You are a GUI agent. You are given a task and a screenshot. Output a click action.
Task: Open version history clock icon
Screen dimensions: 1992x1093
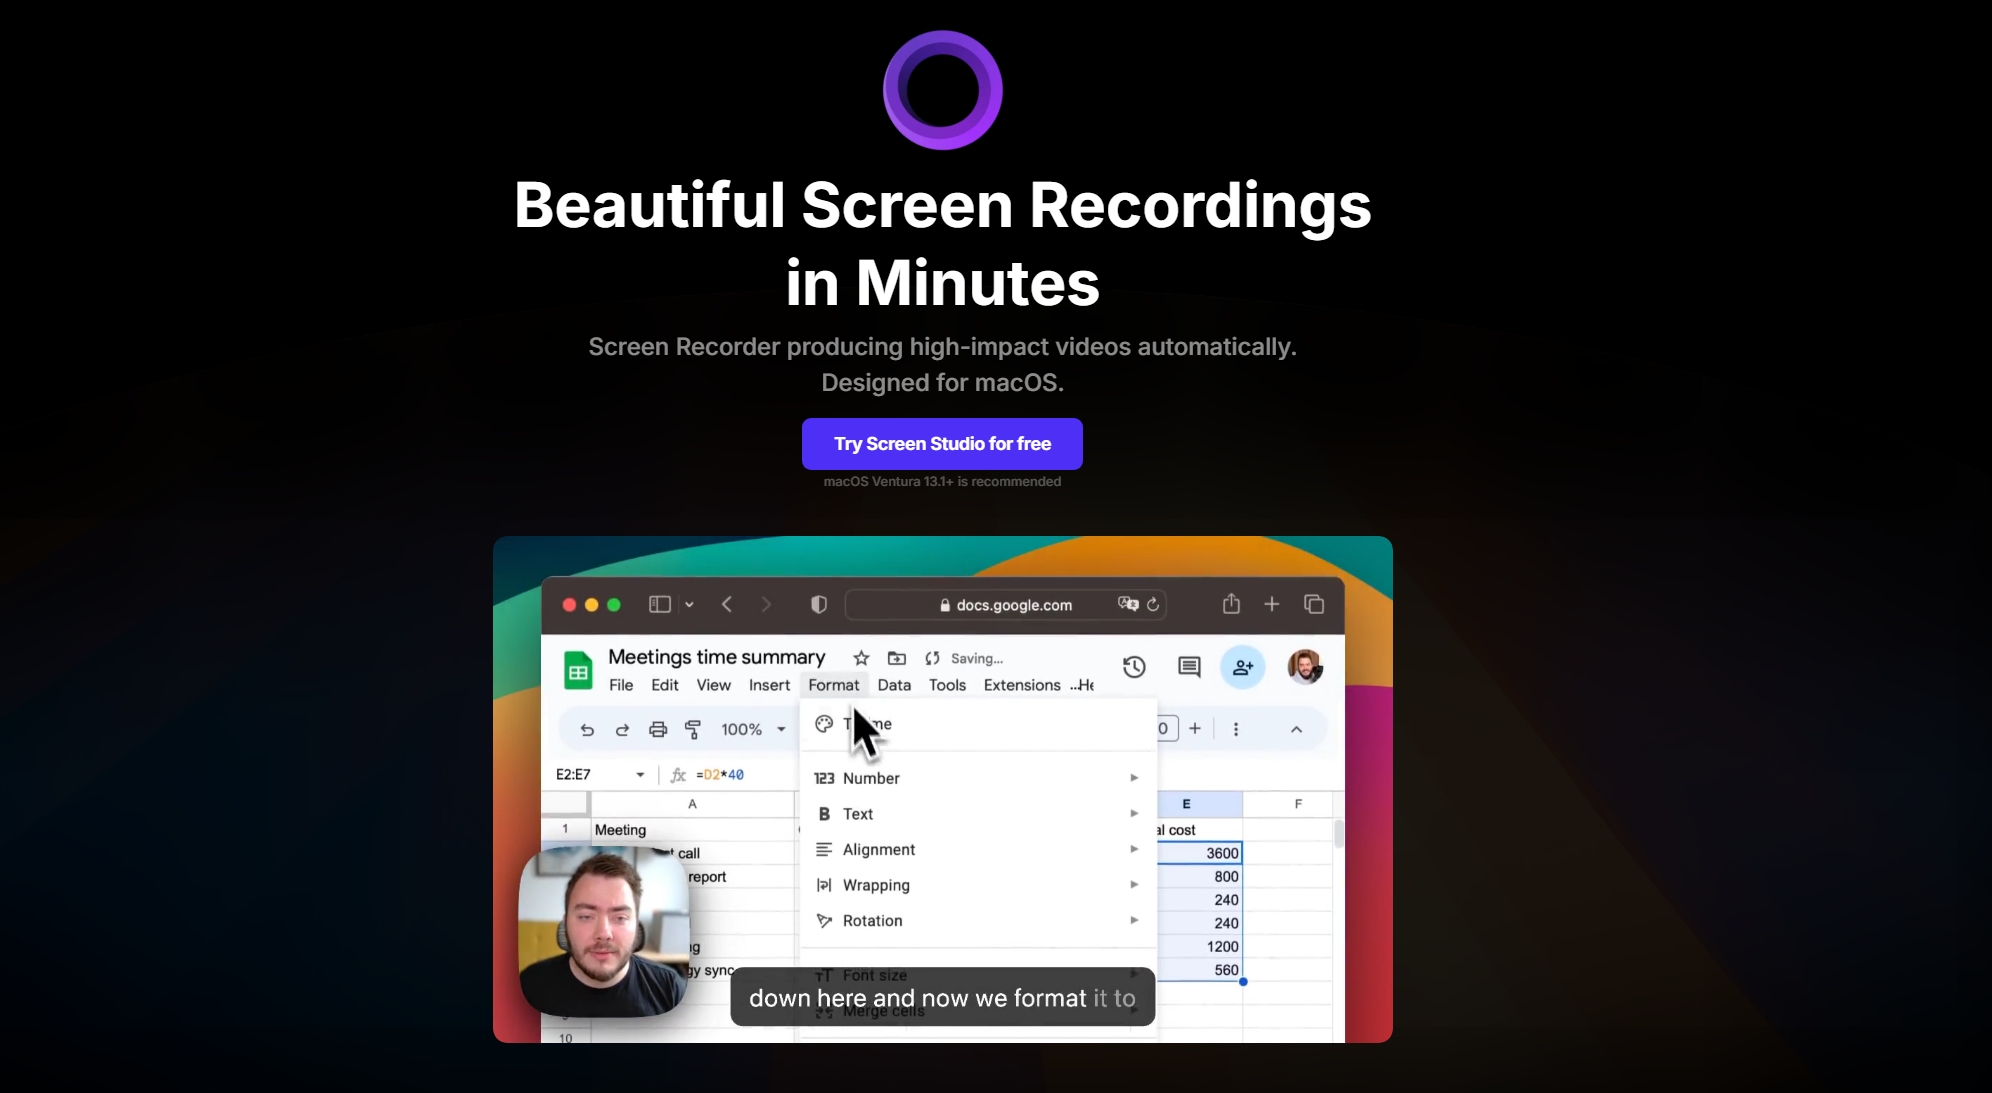[x=1134, y=667]
